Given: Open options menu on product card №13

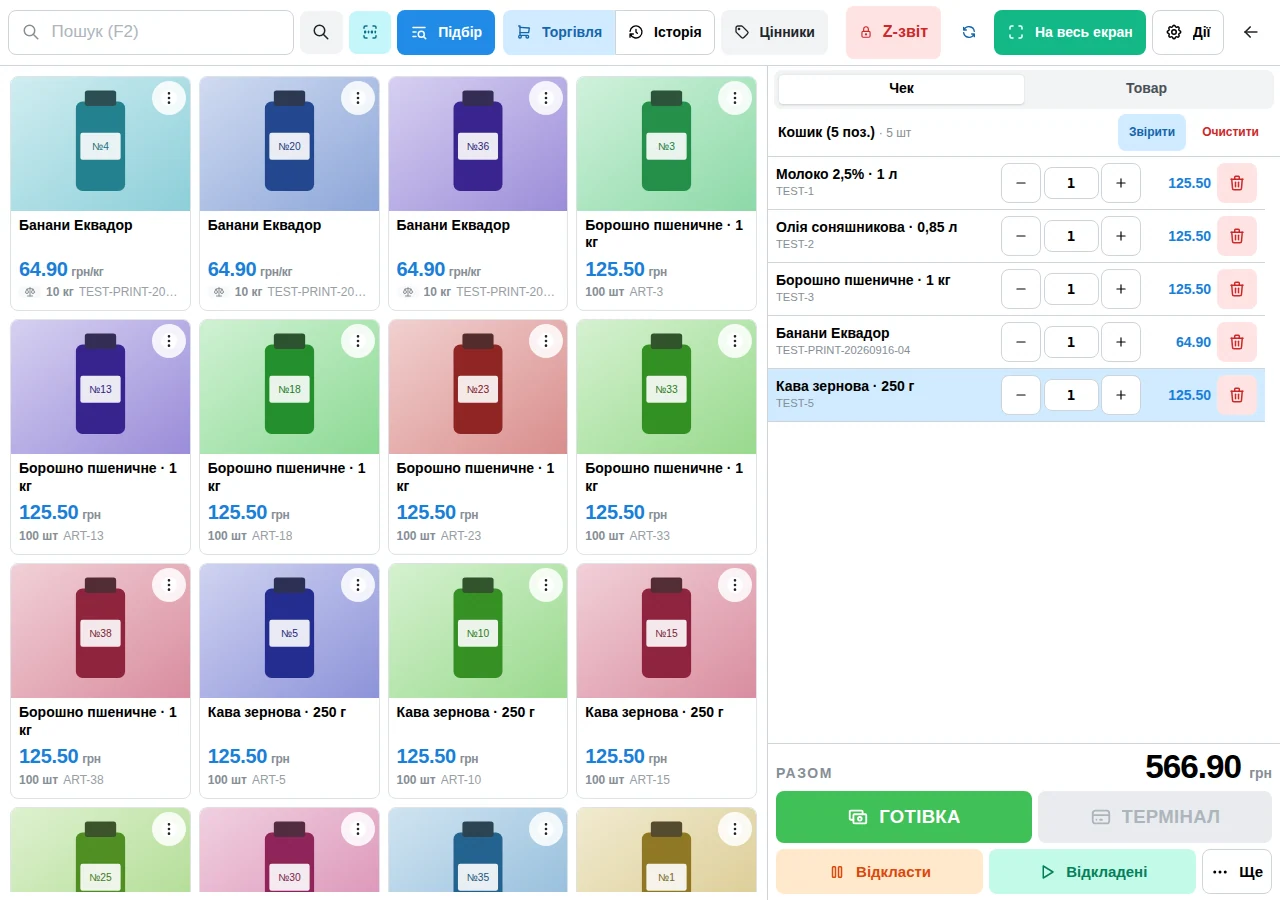Looking at the screenshot, I should coord(169,341).
